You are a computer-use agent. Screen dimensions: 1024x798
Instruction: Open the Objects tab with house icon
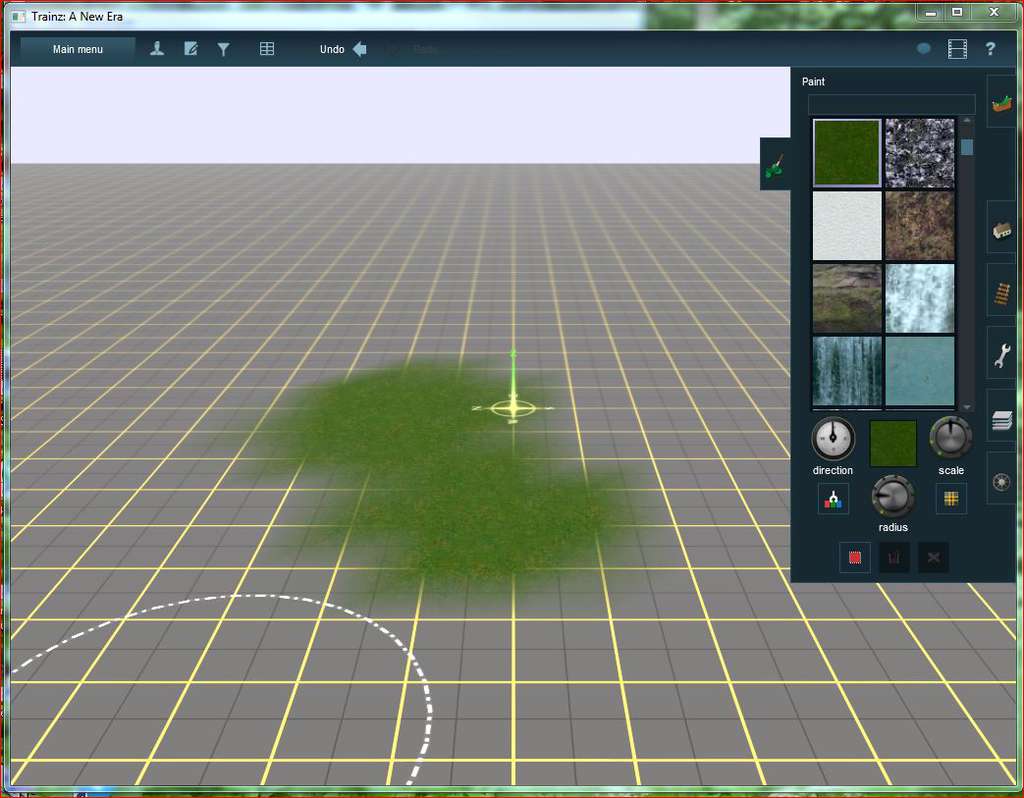point(1001,229)
